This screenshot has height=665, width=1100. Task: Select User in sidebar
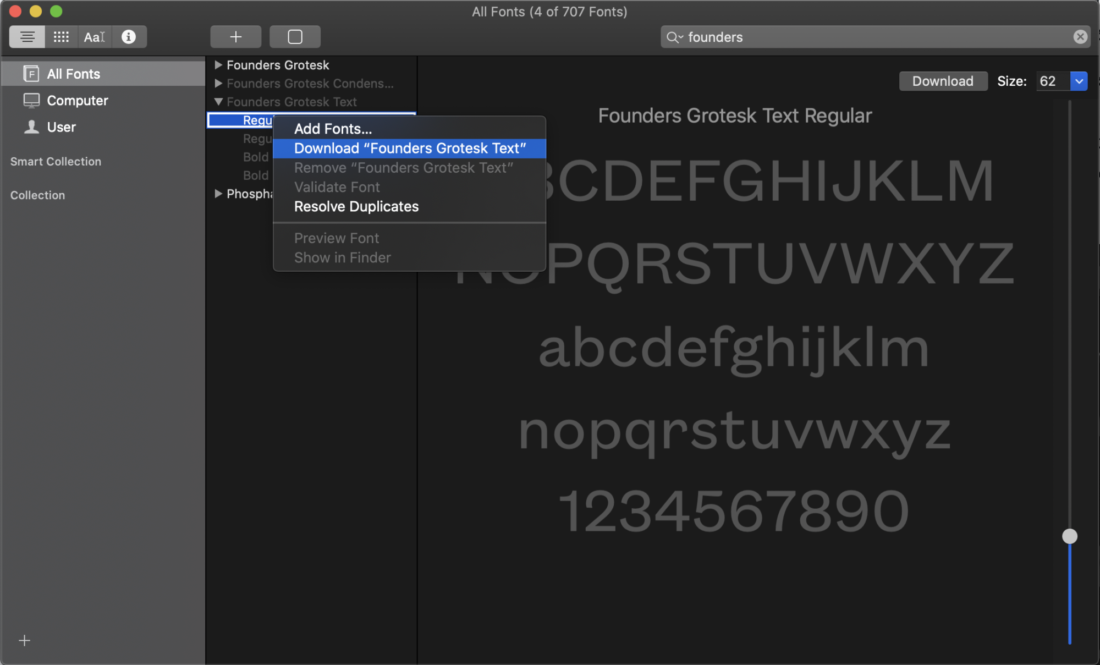[x=102, y=127]
